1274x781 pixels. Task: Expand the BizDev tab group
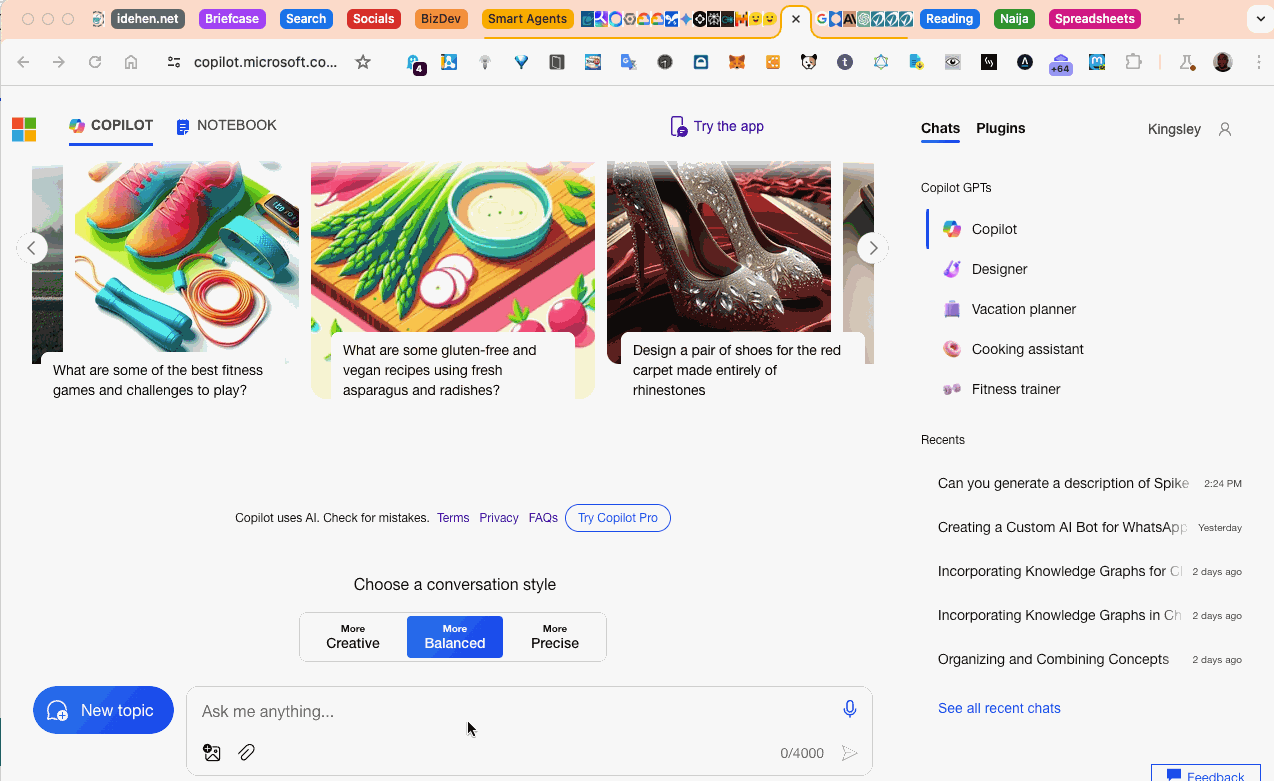click(x=441, y=19)
